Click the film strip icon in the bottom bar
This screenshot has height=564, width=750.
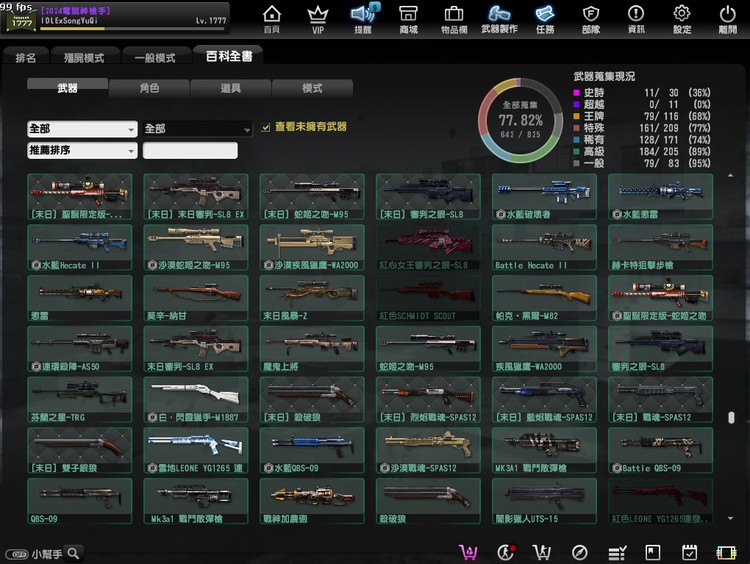[726, 553]
